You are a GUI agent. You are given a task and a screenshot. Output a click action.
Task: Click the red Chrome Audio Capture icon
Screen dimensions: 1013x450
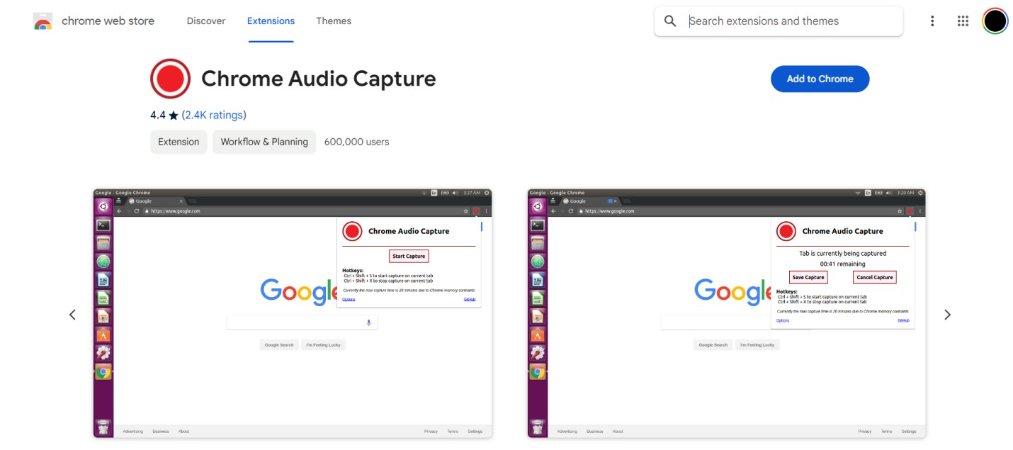[x=170, y=79]
